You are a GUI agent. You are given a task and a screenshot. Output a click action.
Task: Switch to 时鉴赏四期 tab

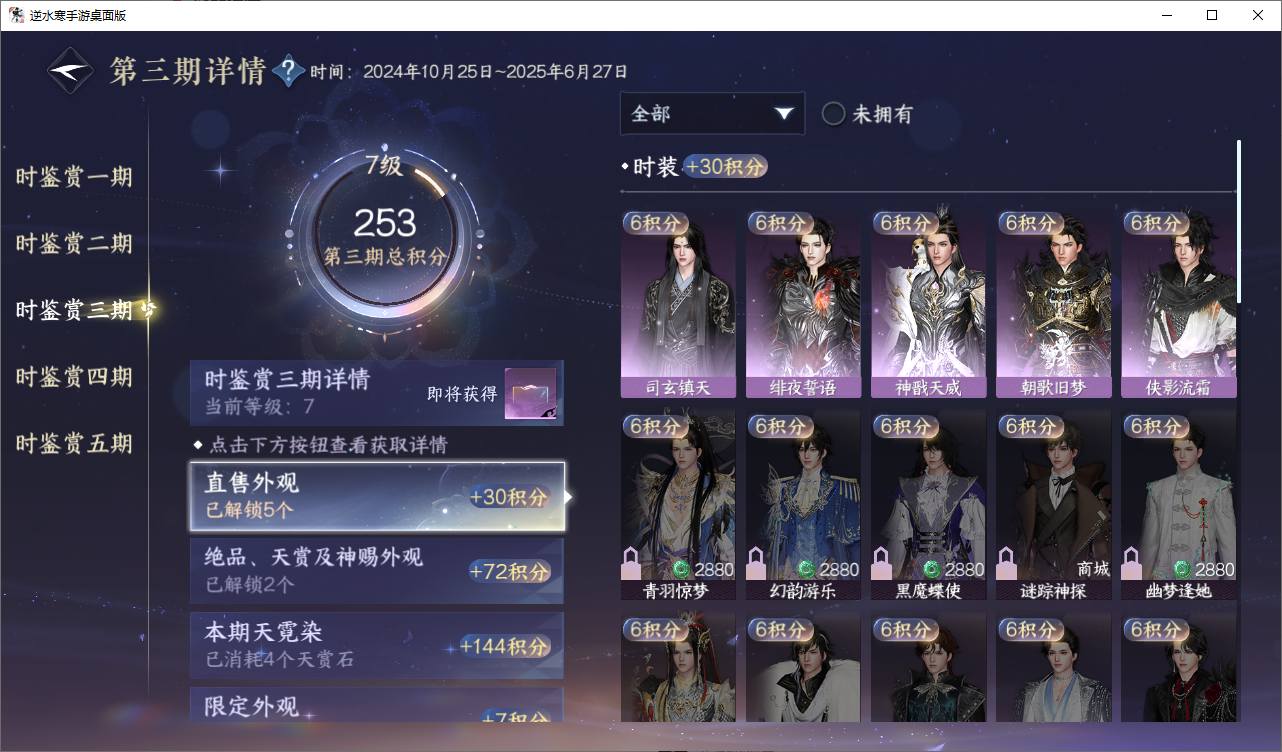pyautogui.click(x=74, y=377)
